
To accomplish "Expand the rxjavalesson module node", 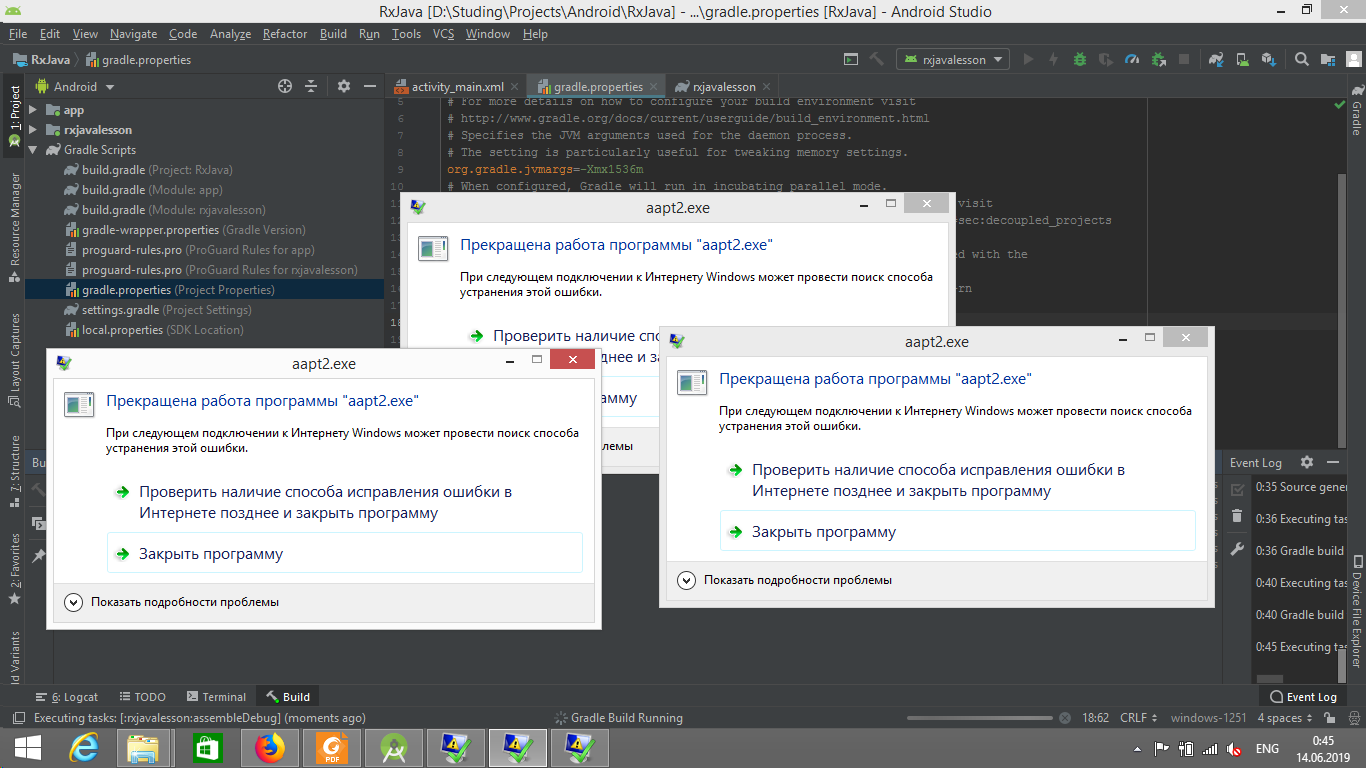I will pyautogui.click(x=33, y=130).
